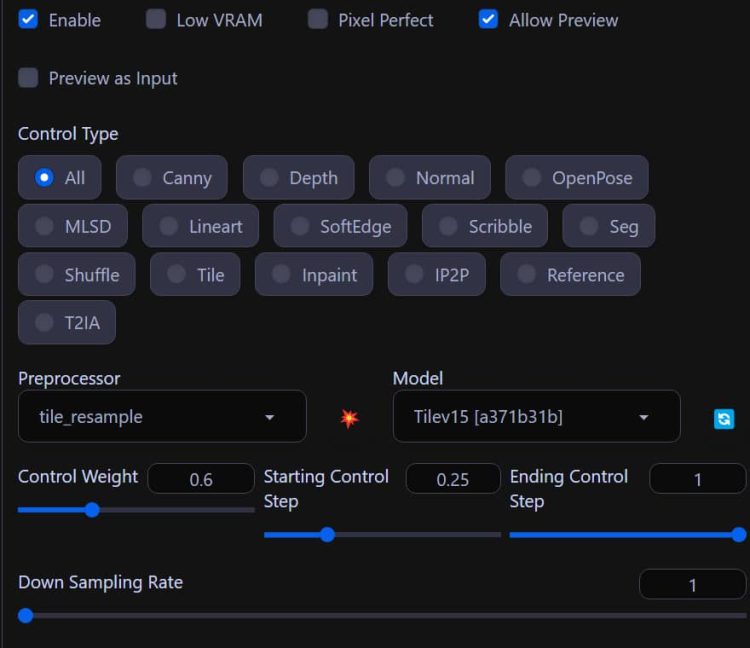Uncheck the Enable checkbox

click(x=29, y=20)
